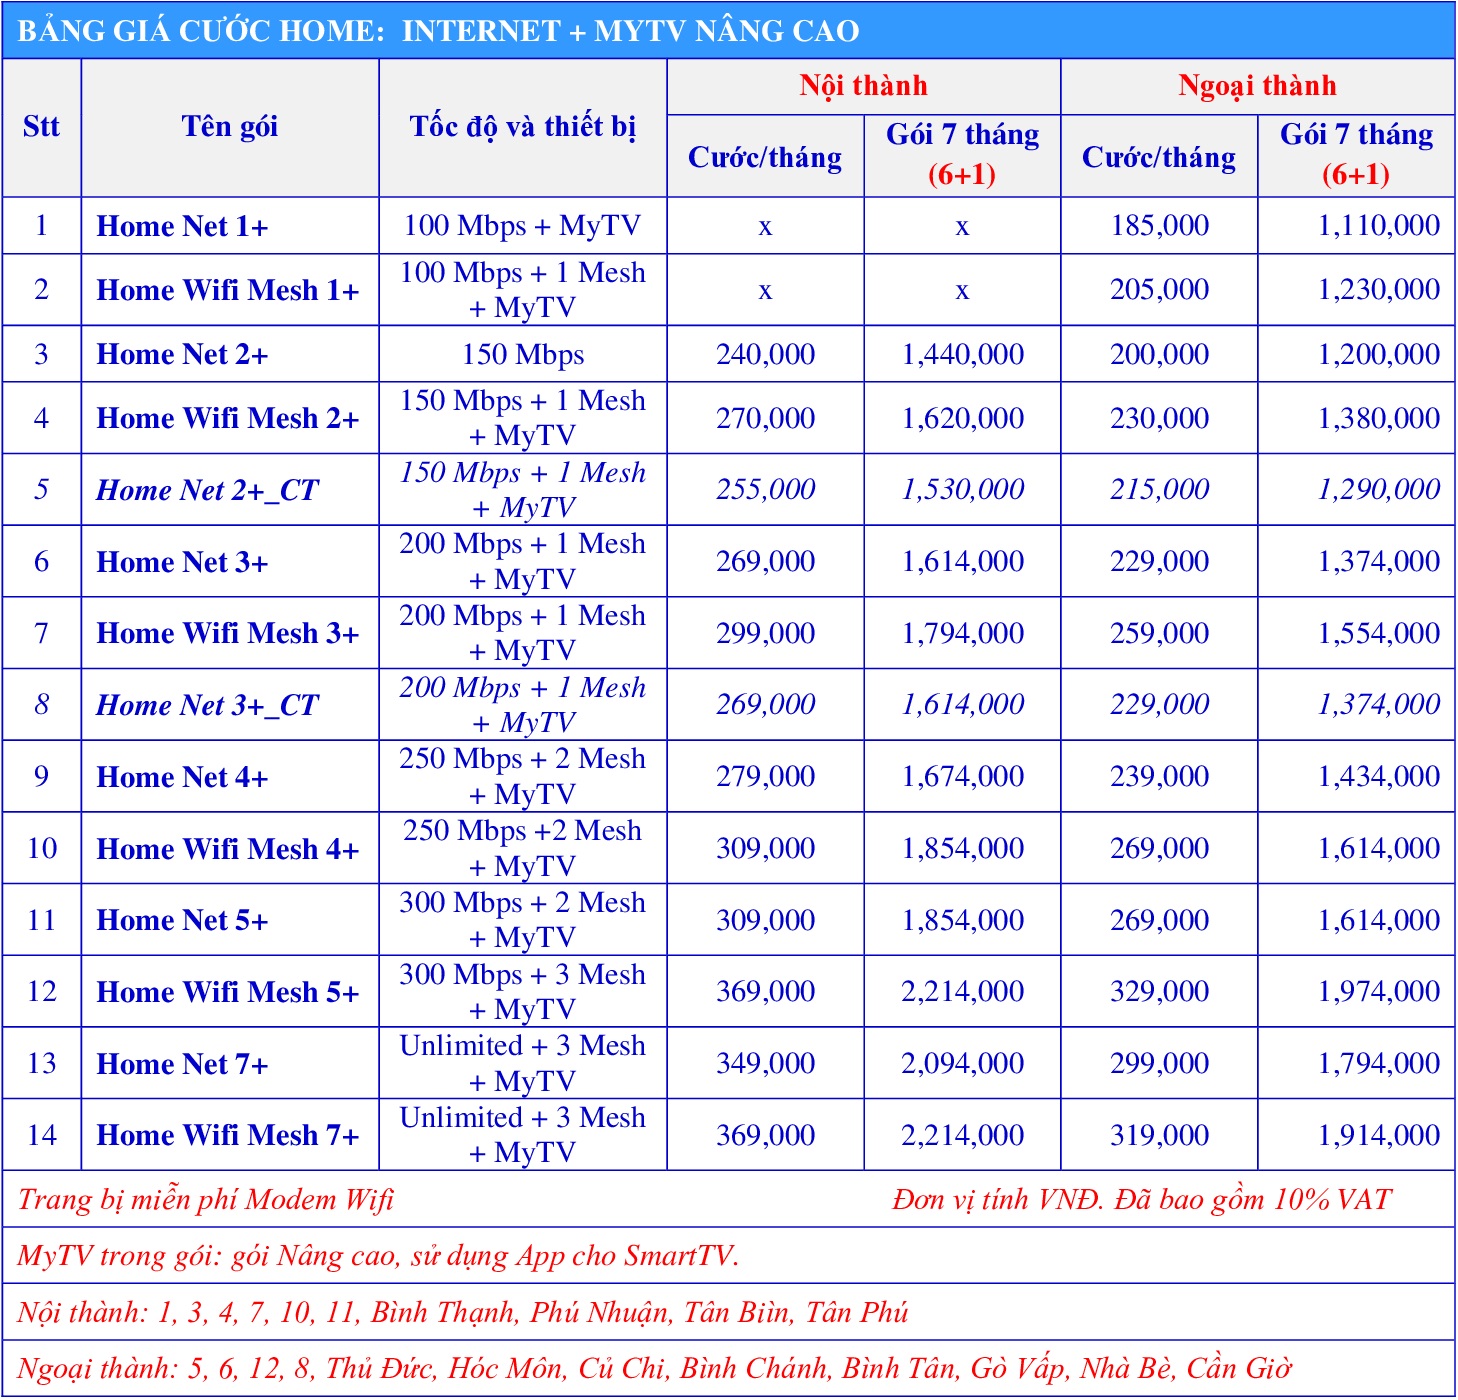Click the "Nội thành" column group header
The height and width of the screenshot is (1400, 1458).
tap(863, 86)
